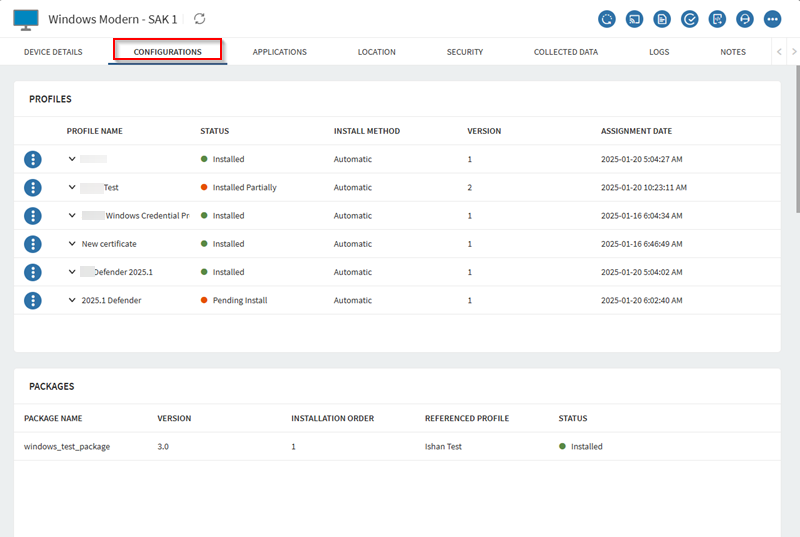
Task: Expand the Windows Credential profile row
Action: pyautogui.click(x=72, y=216)
